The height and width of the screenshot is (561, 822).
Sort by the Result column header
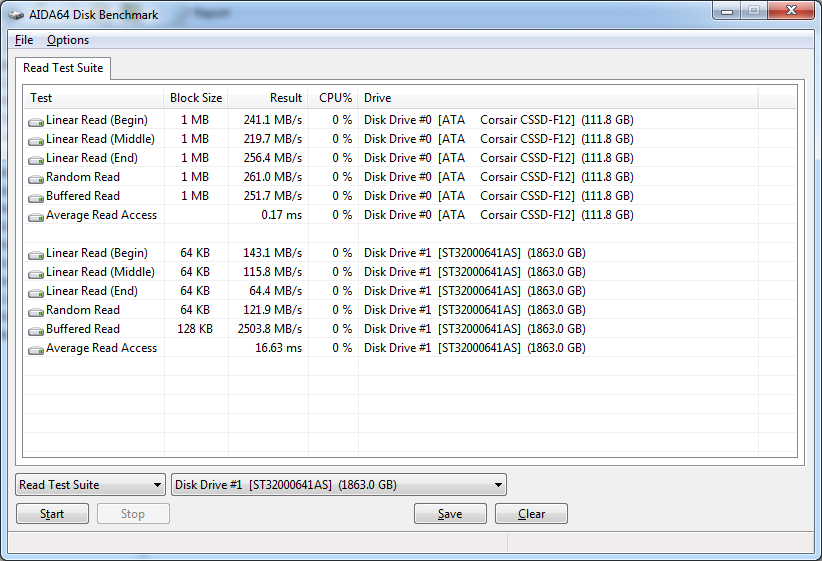(x=268, y=98)
